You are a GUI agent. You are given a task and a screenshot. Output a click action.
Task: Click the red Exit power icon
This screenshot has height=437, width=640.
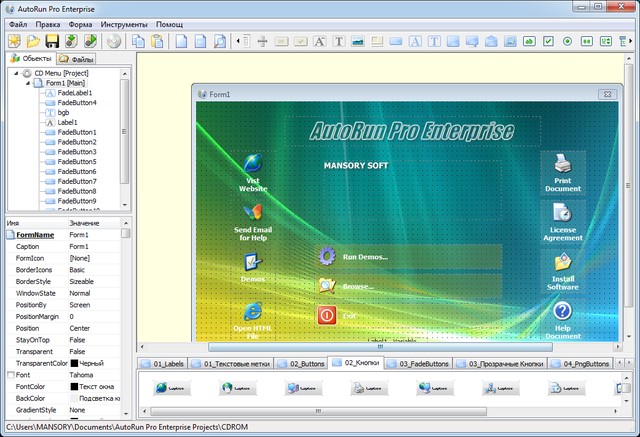(x=326, y=315)
